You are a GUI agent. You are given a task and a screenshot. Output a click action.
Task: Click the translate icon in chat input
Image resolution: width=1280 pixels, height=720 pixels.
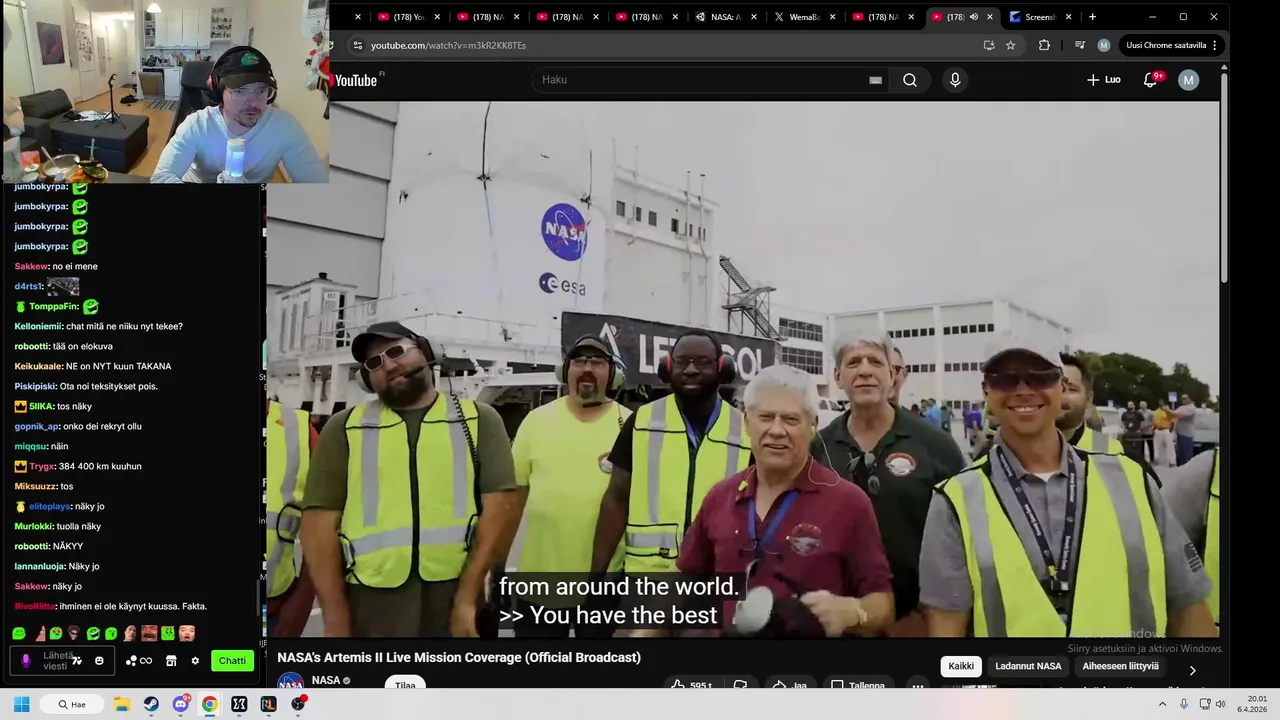click(x=77, y=661)
